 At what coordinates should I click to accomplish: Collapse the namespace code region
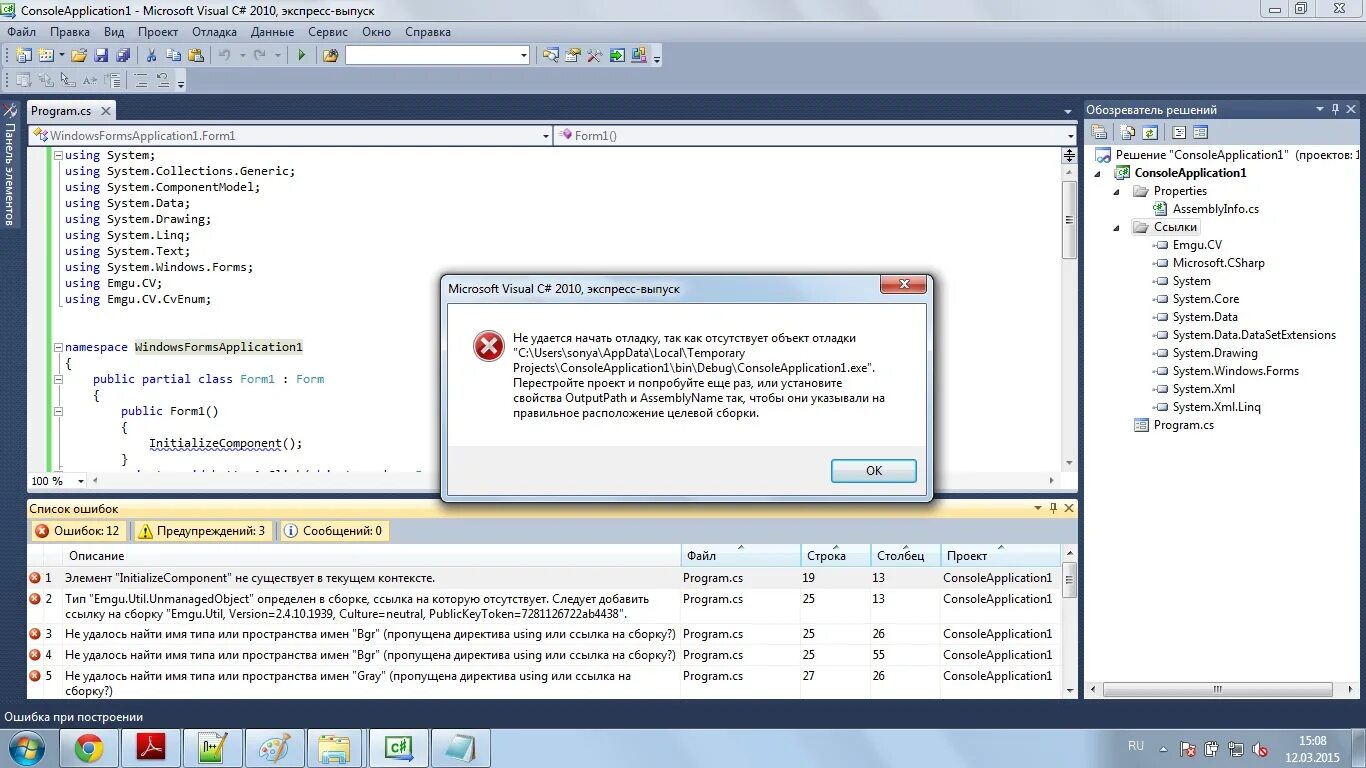click(58, 347)
